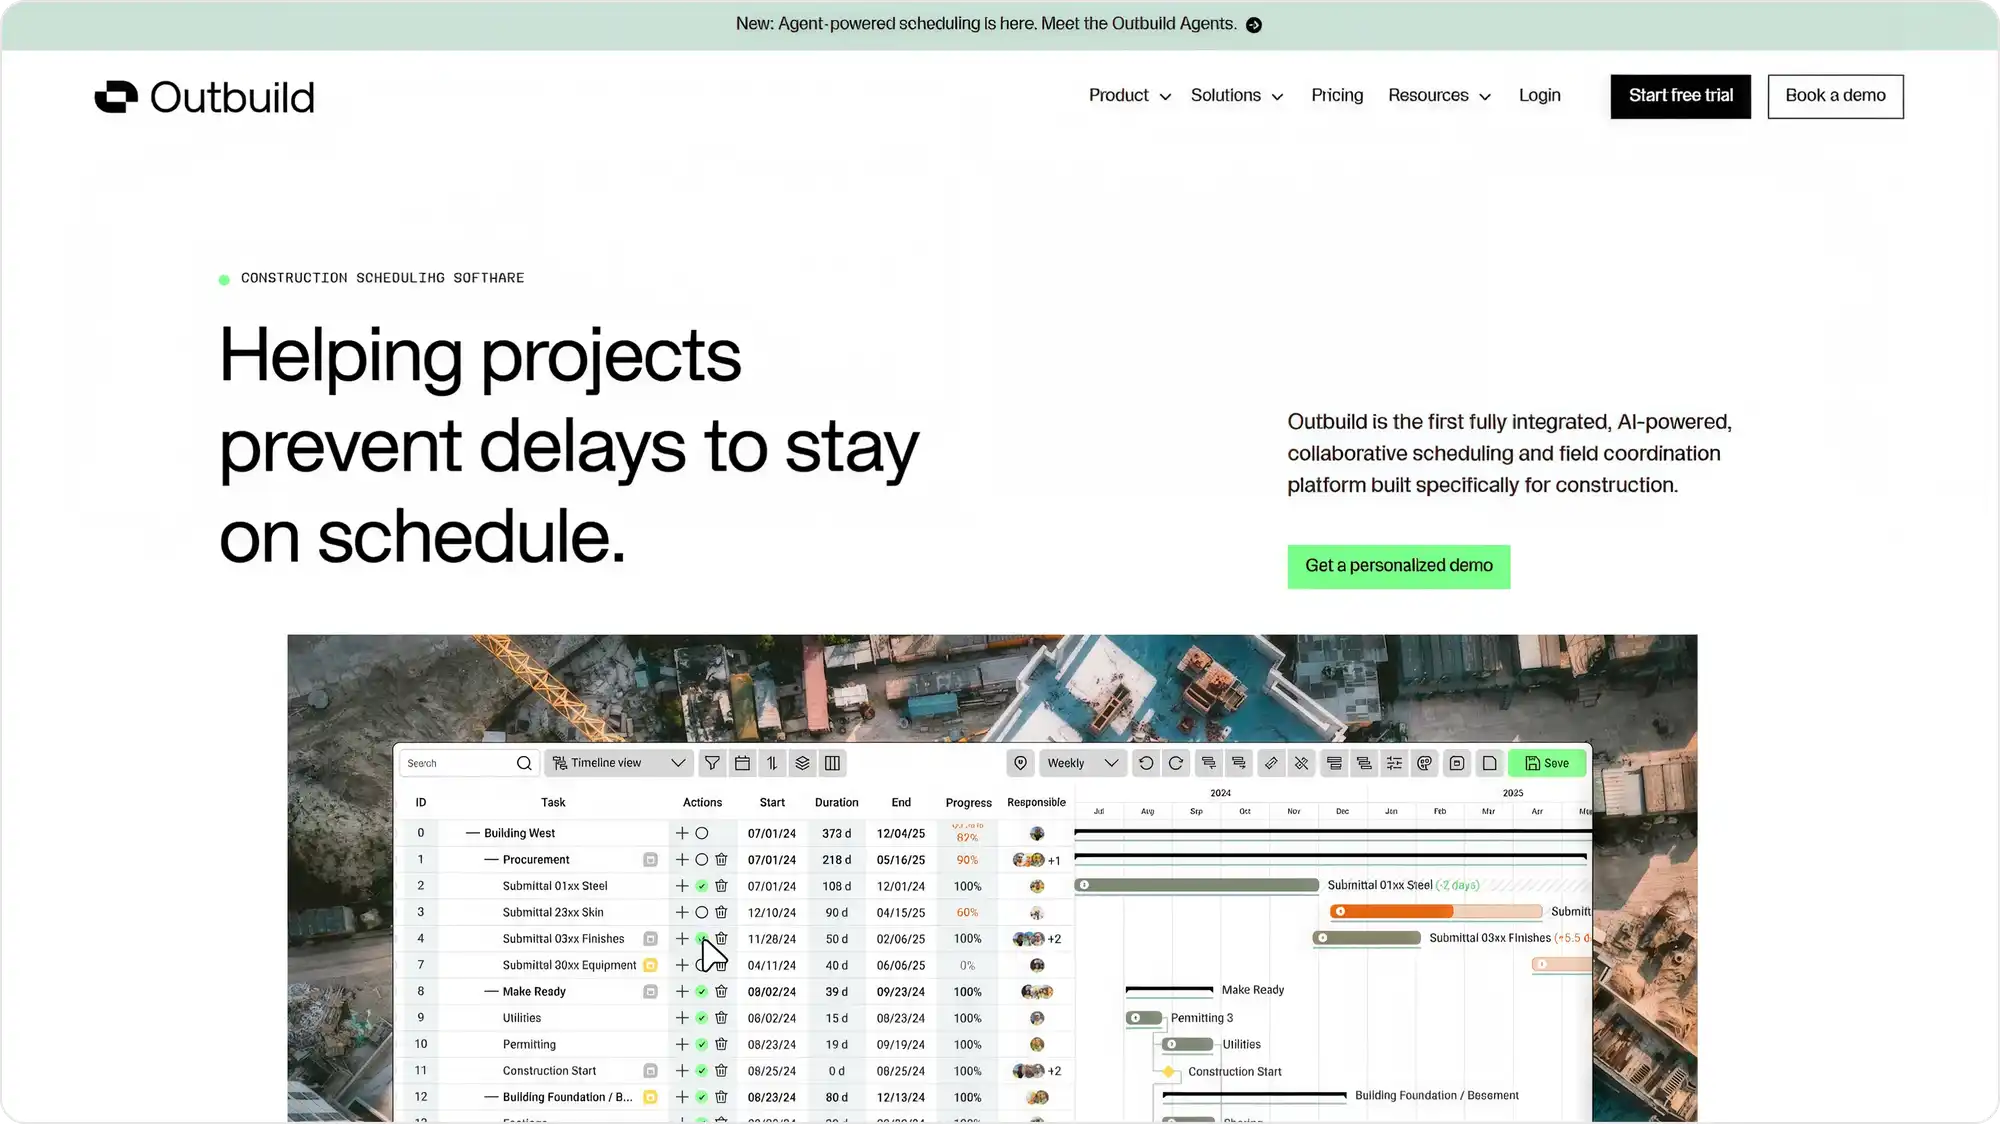The width and height of the screenshot is (2000, 1124).
Task: Click the Responsible column header
Action: (1036, 802)
